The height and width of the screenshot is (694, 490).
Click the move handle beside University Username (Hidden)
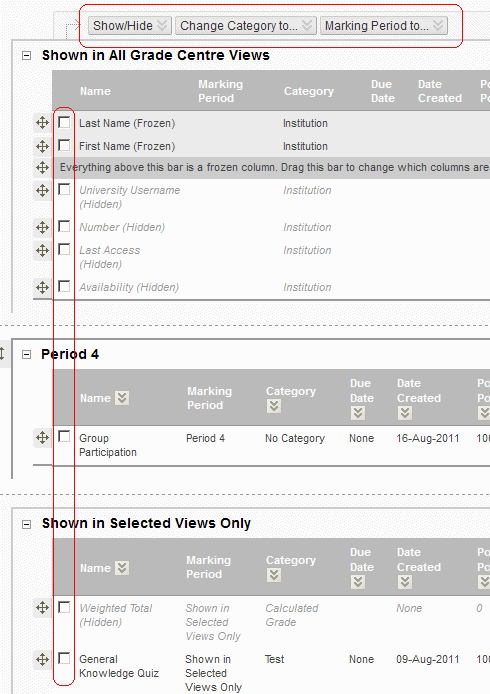[x=42, y=191]
